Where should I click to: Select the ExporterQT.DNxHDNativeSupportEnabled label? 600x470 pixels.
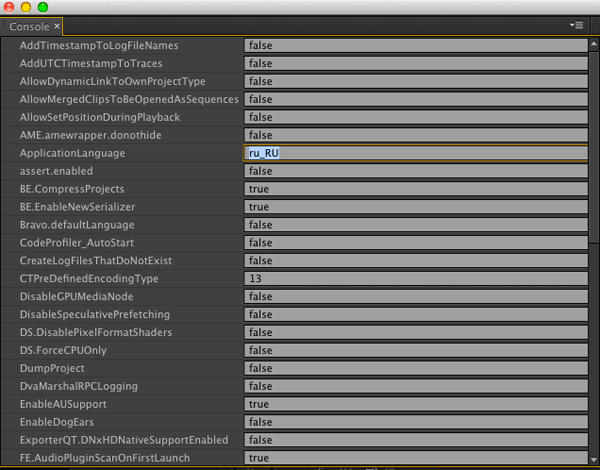(124, 440)
